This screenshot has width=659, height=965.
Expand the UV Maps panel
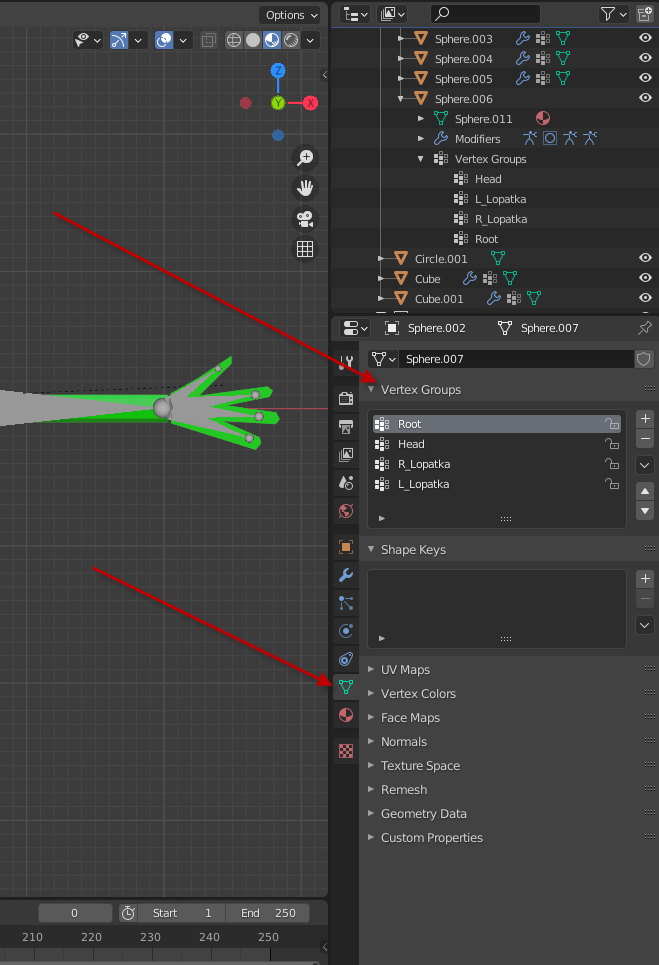[371, 669]
